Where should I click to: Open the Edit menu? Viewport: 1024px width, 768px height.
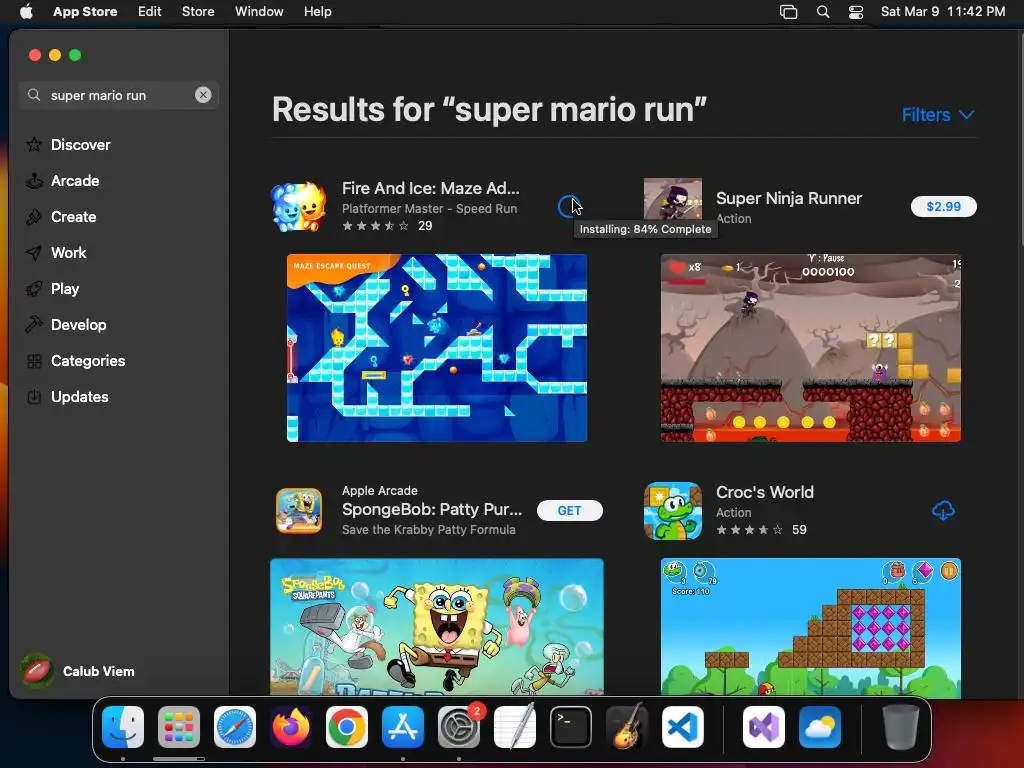150,12
